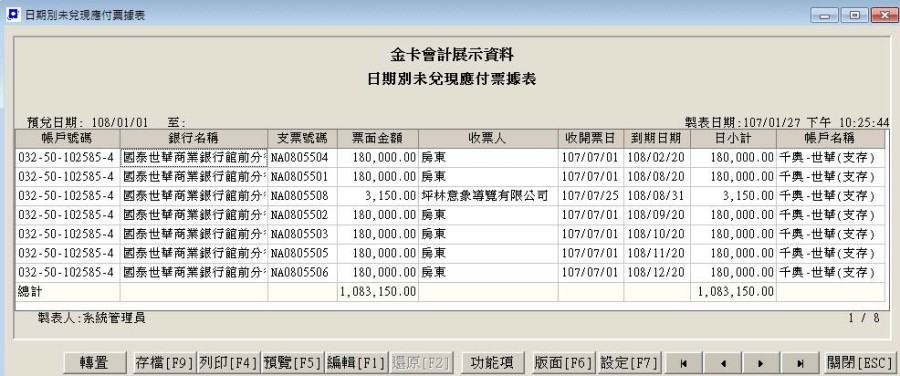Click company heading 金卡會計展示資料

(452, 55)
